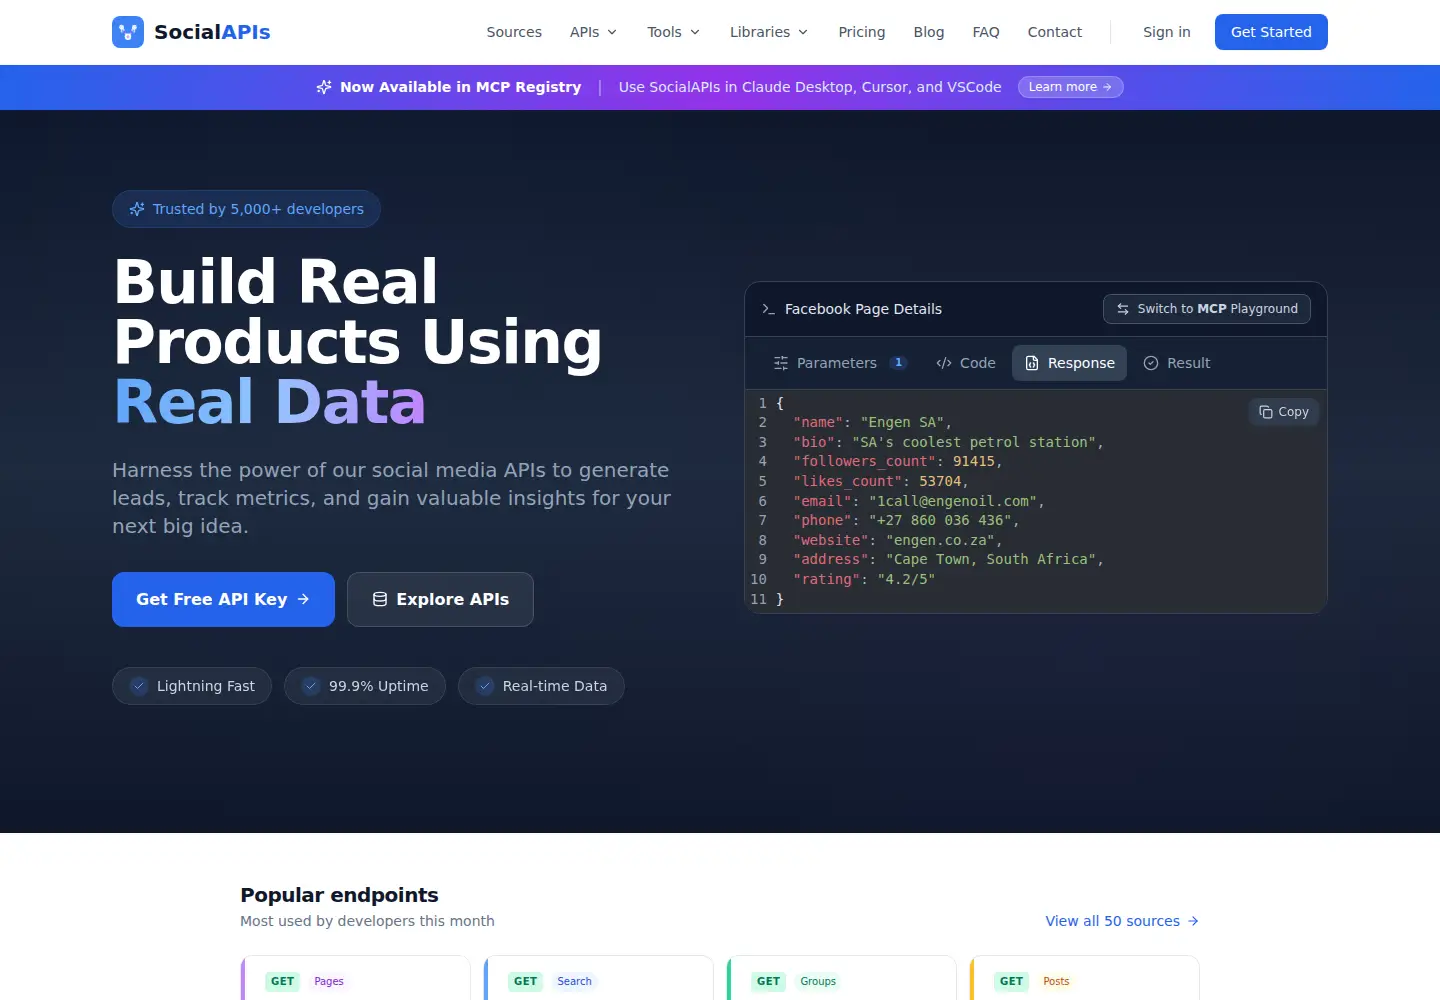This screenshot has height=1000, width=1440.
Task: Expand the Tools dropdown menu
Action: point(673,32)
